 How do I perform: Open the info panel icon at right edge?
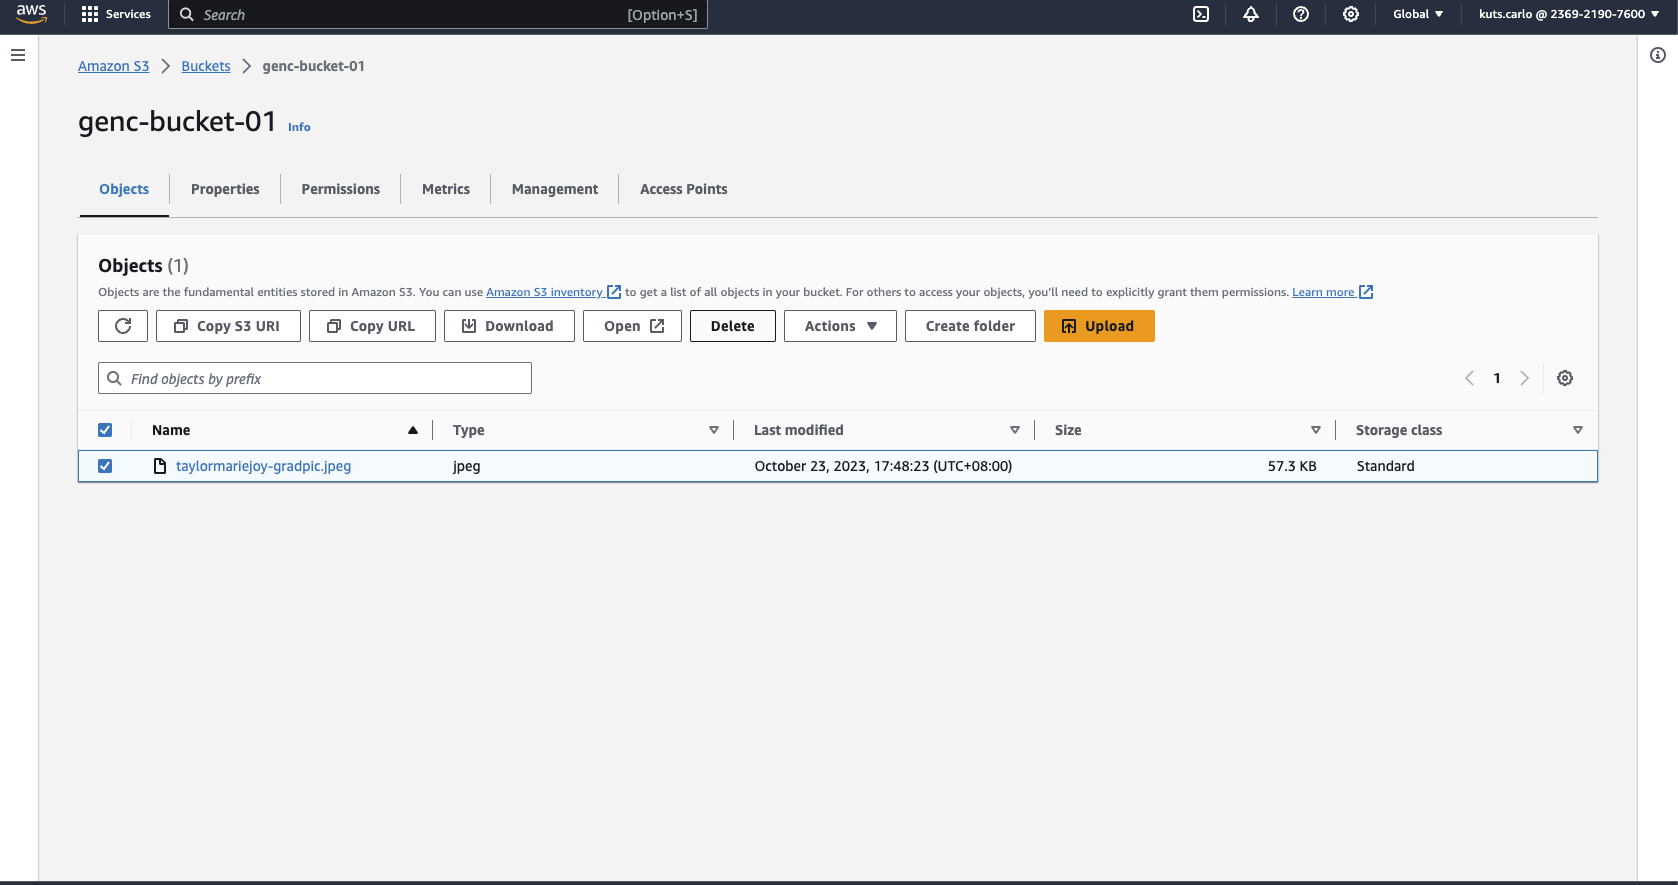coord(1658,55)
